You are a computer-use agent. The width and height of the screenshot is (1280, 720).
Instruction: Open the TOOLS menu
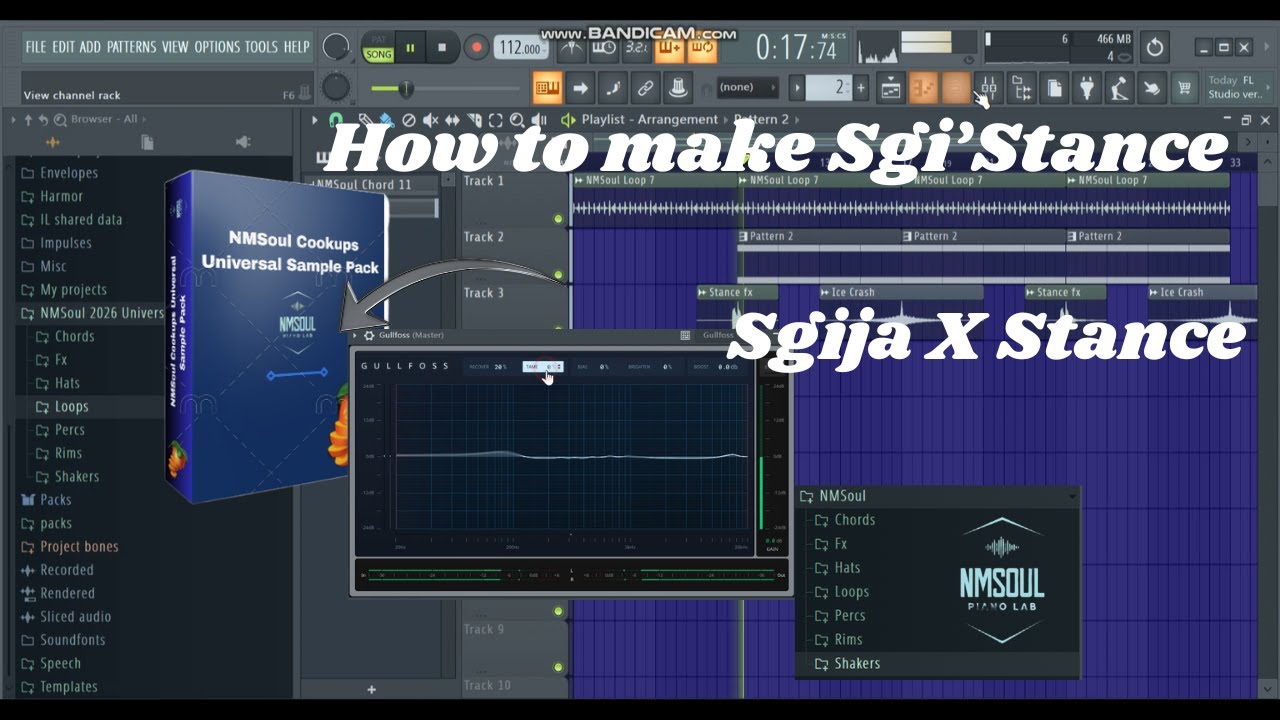tap(262, 47)
